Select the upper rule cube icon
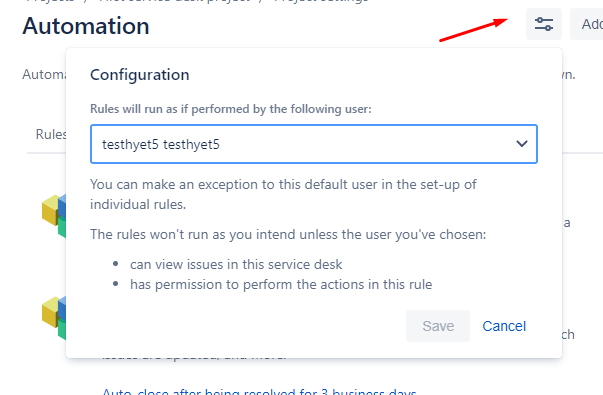Viewport: 603px width, 395px height. [54, 216]
